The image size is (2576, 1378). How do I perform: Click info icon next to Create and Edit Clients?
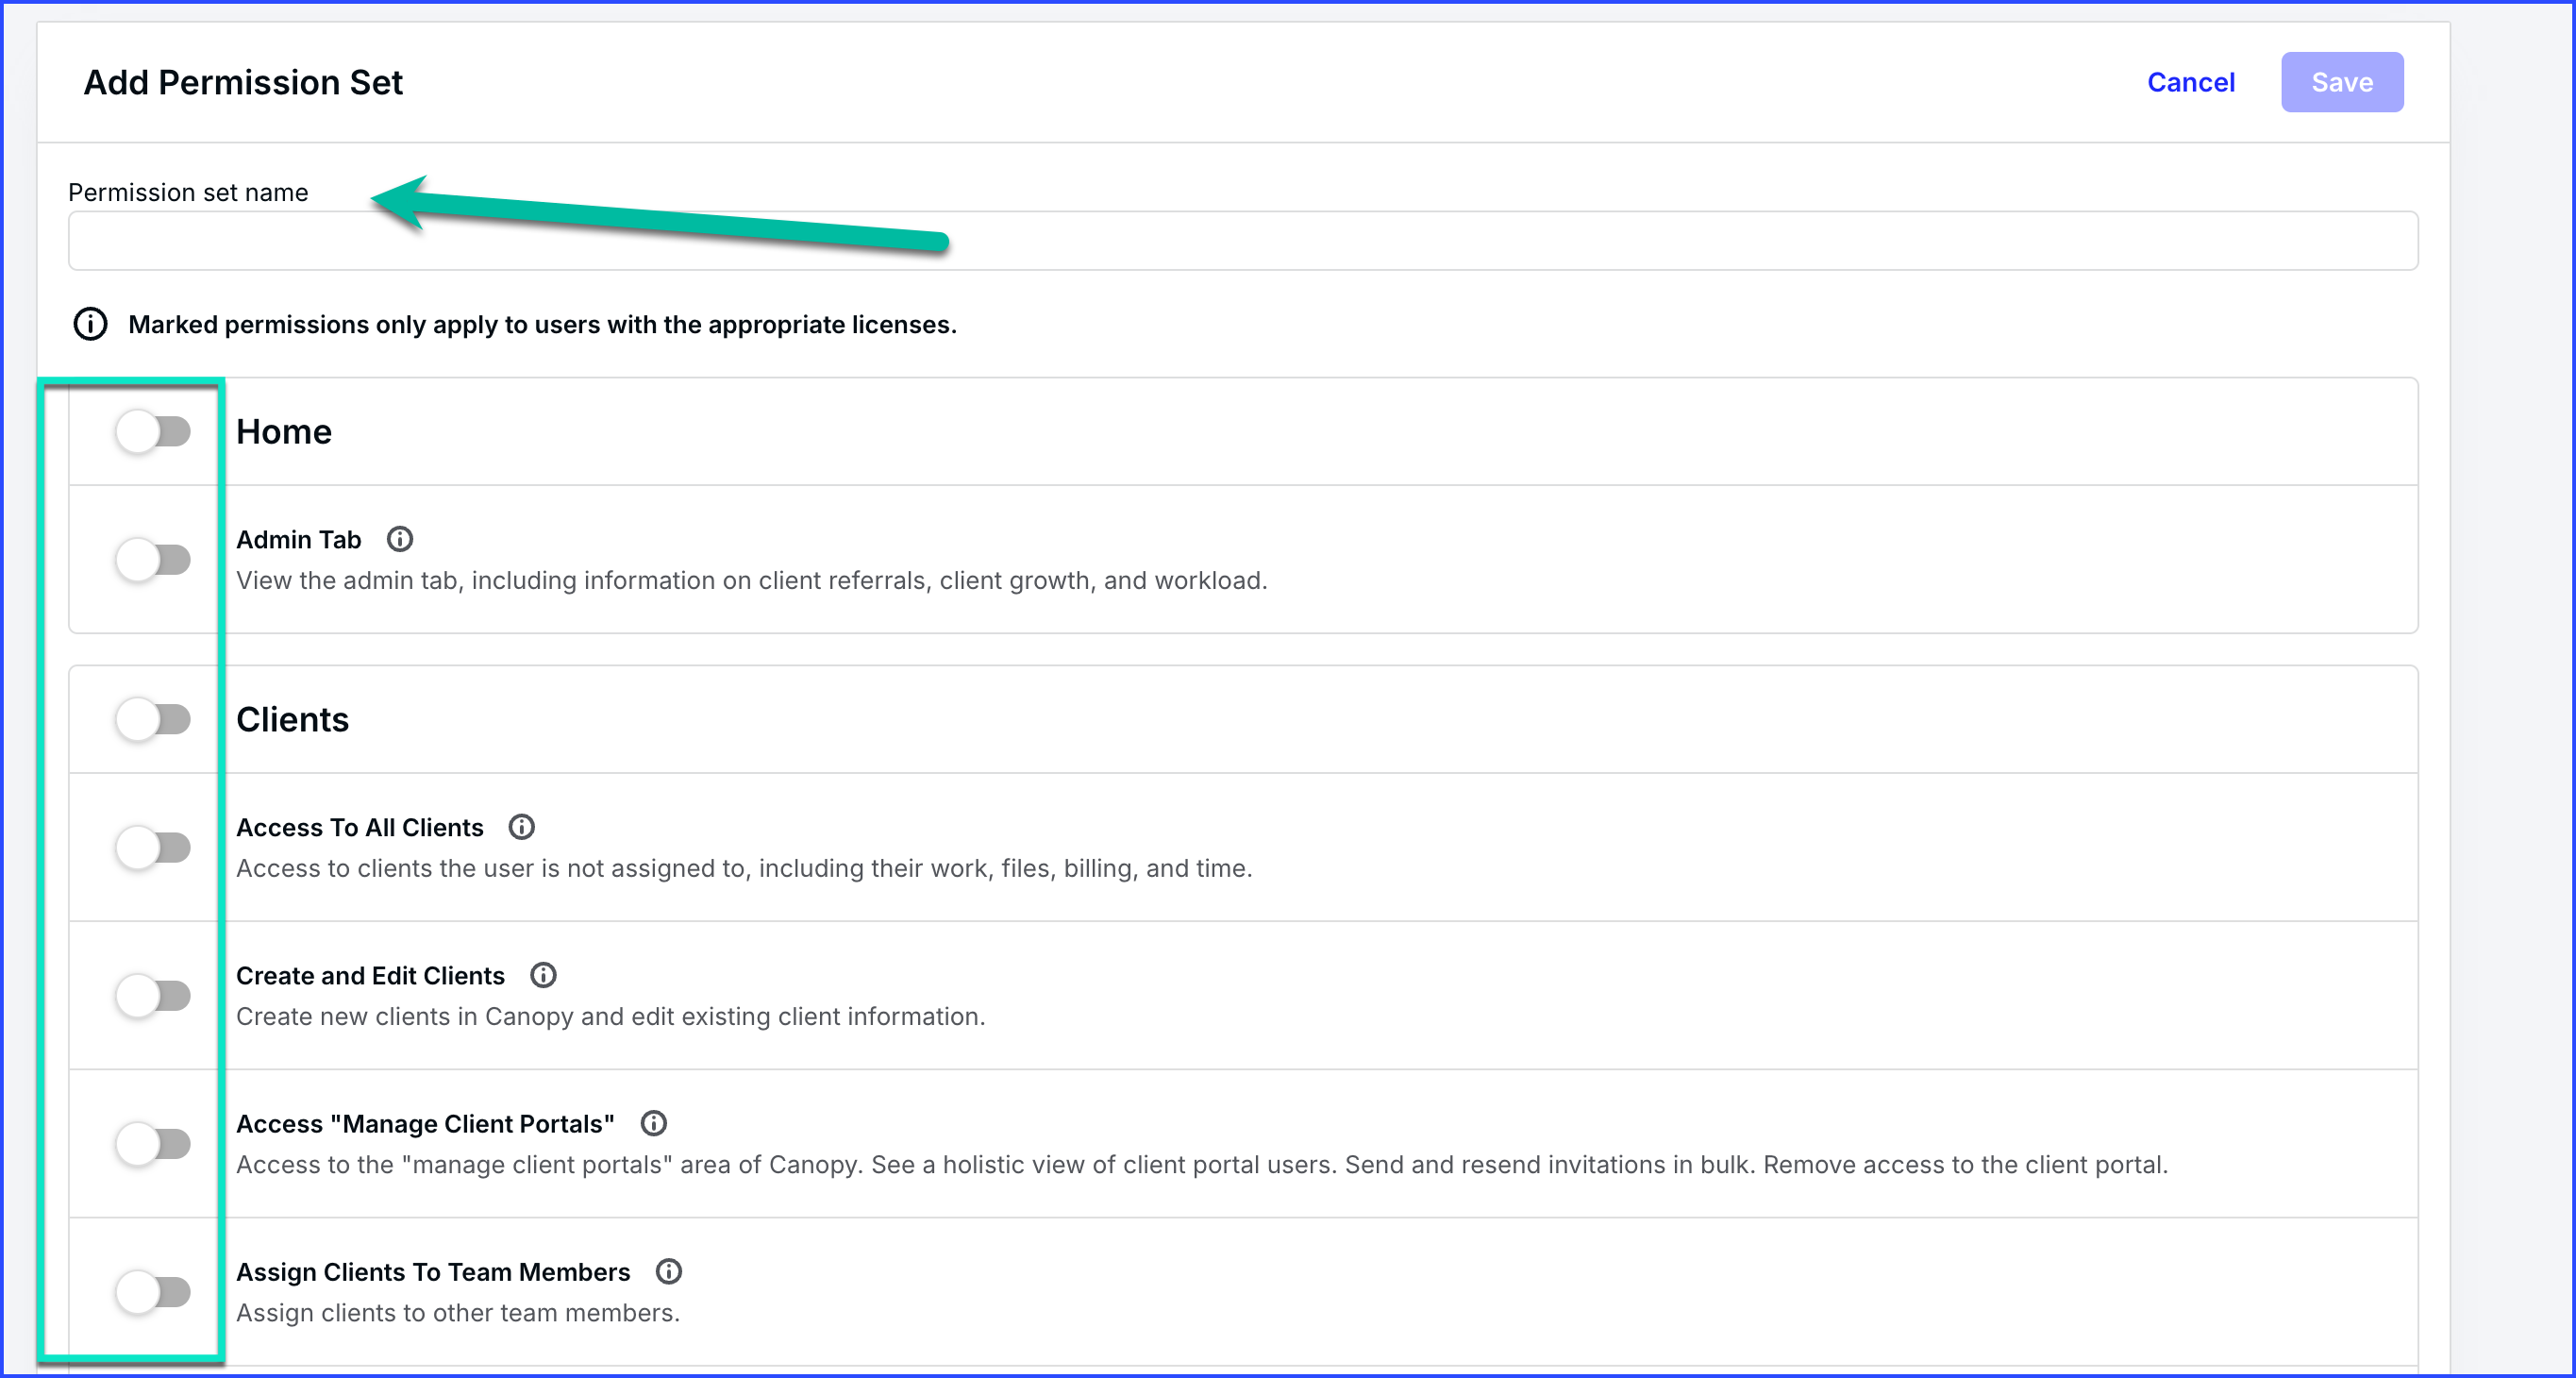(x=543, y=975)
